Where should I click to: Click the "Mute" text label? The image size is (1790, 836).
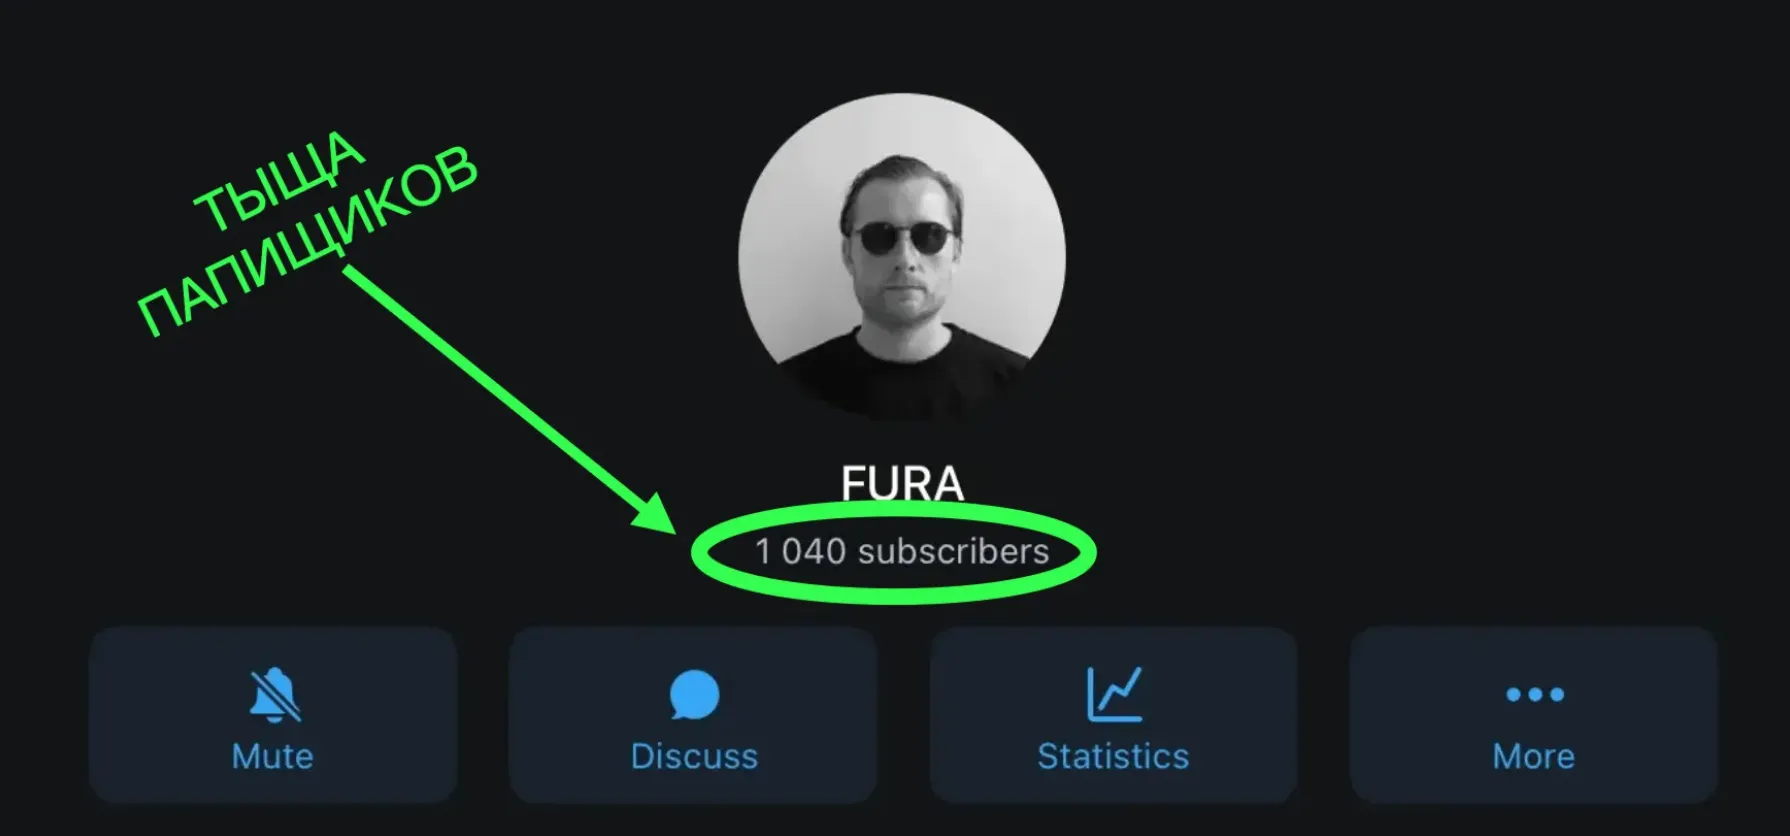[273, 756]
